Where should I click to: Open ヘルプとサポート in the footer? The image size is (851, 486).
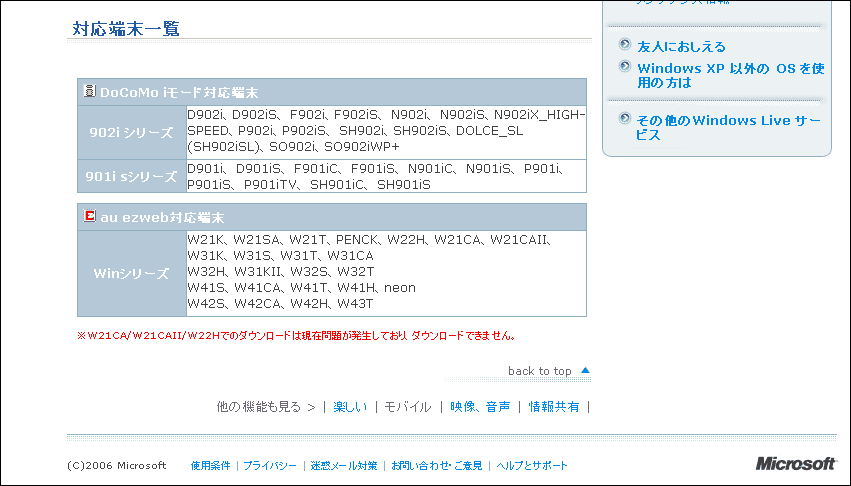532,466
